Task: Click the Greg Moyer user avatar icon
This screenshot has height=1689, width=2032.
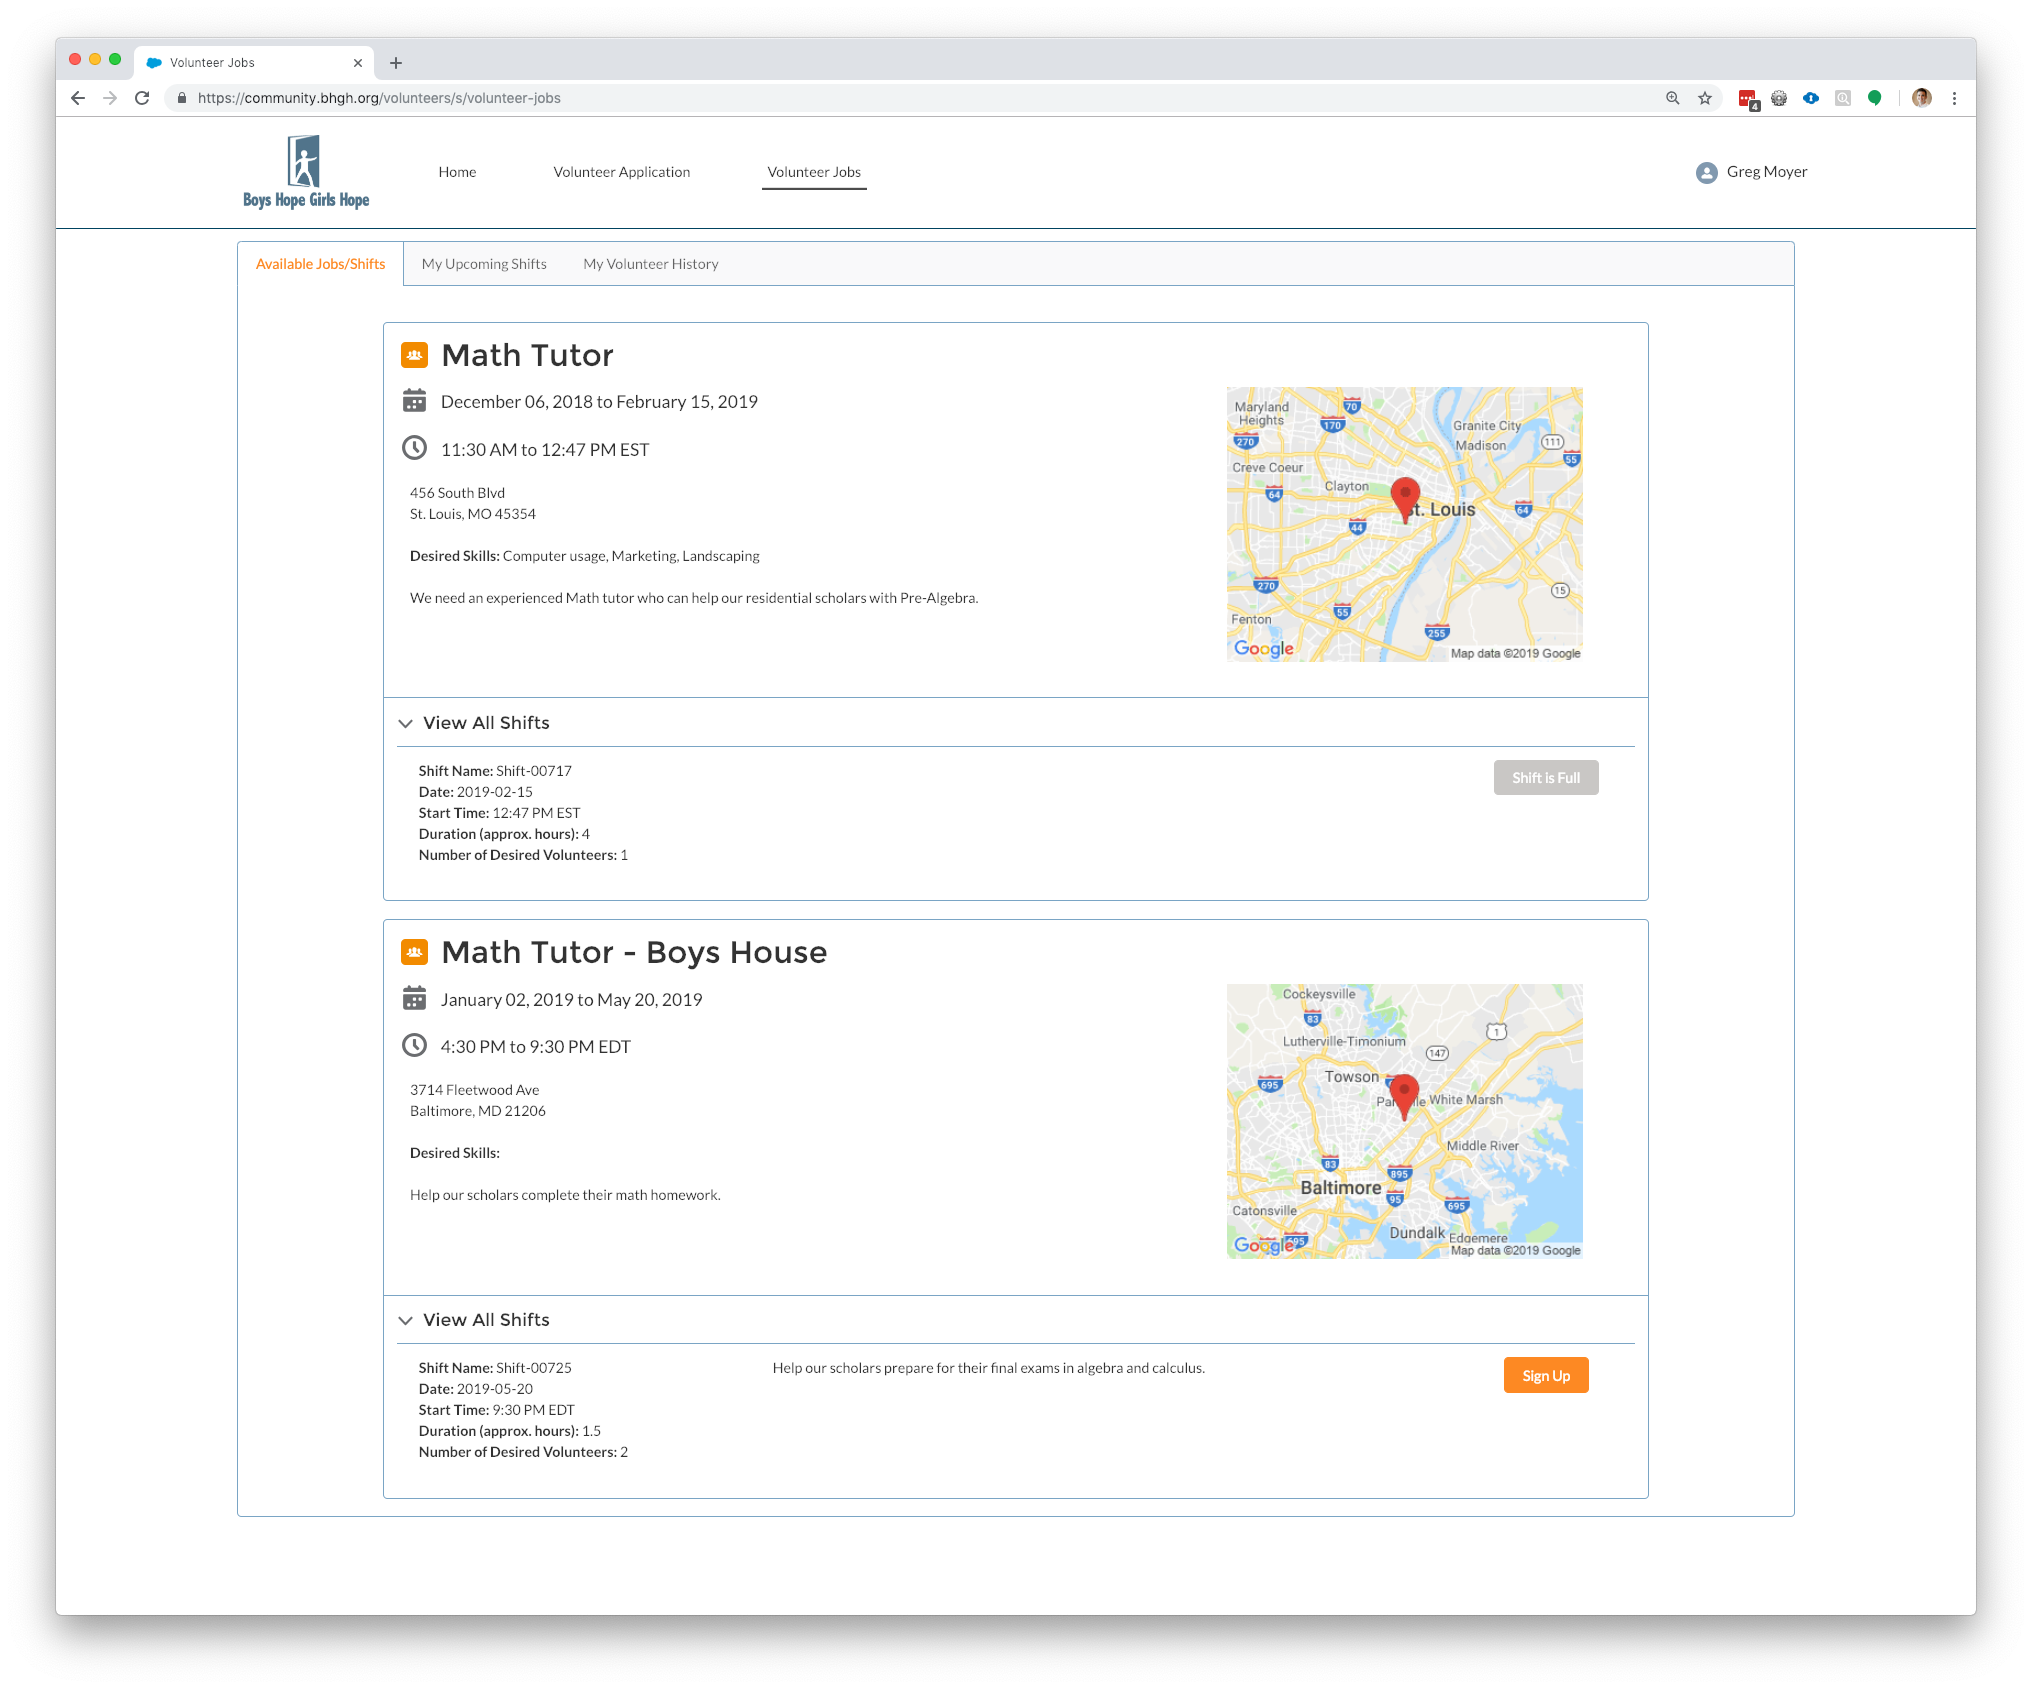Action: pyautogui.click(x=1706, y=172)
